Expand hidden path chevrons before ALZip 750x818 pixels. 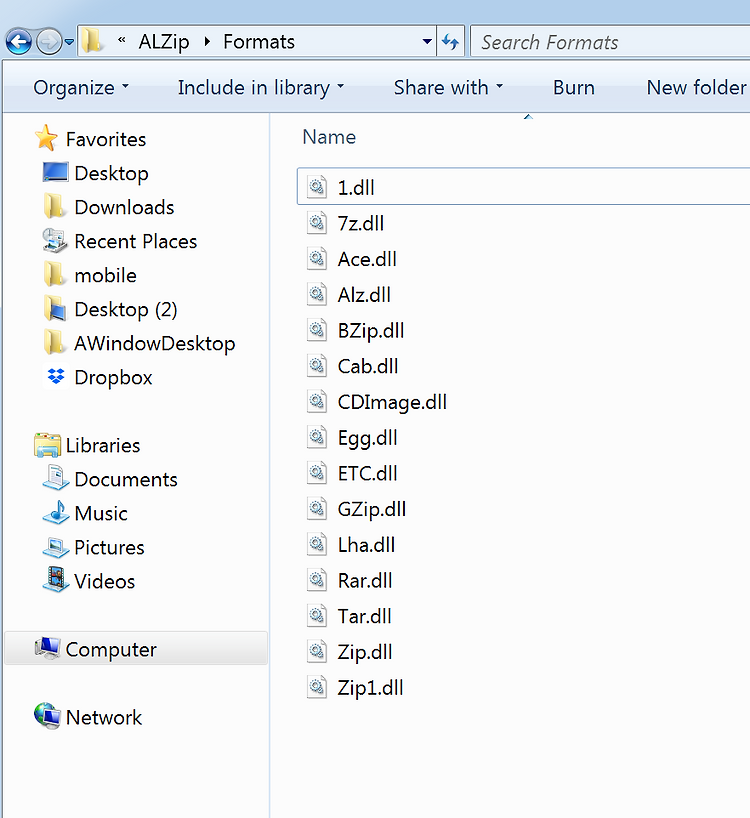point(122,40)
